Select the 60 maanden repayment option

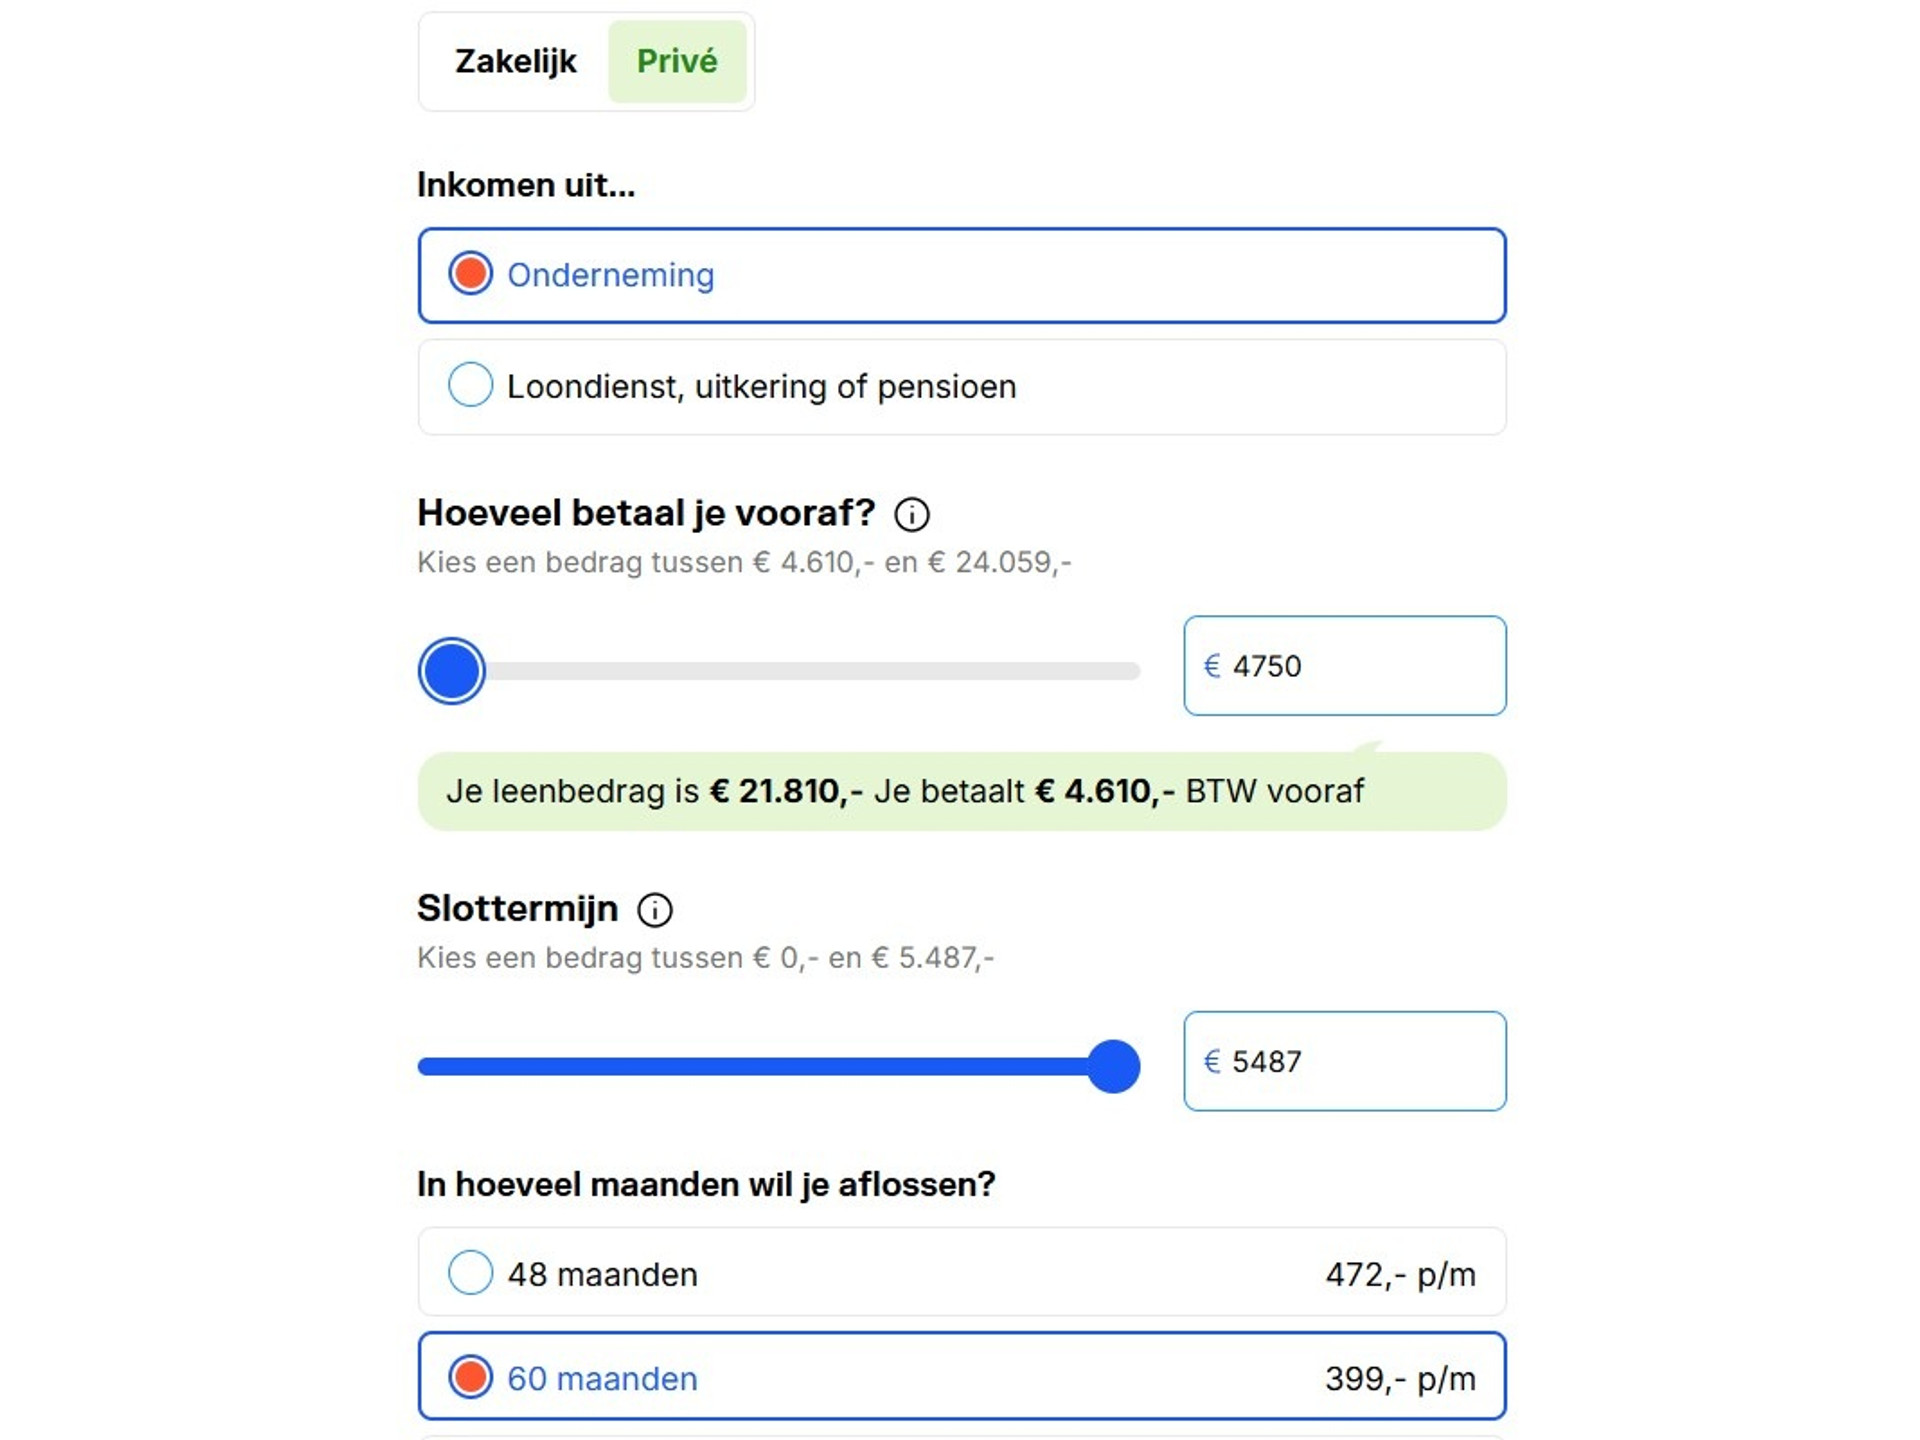tap(962, 1377)
